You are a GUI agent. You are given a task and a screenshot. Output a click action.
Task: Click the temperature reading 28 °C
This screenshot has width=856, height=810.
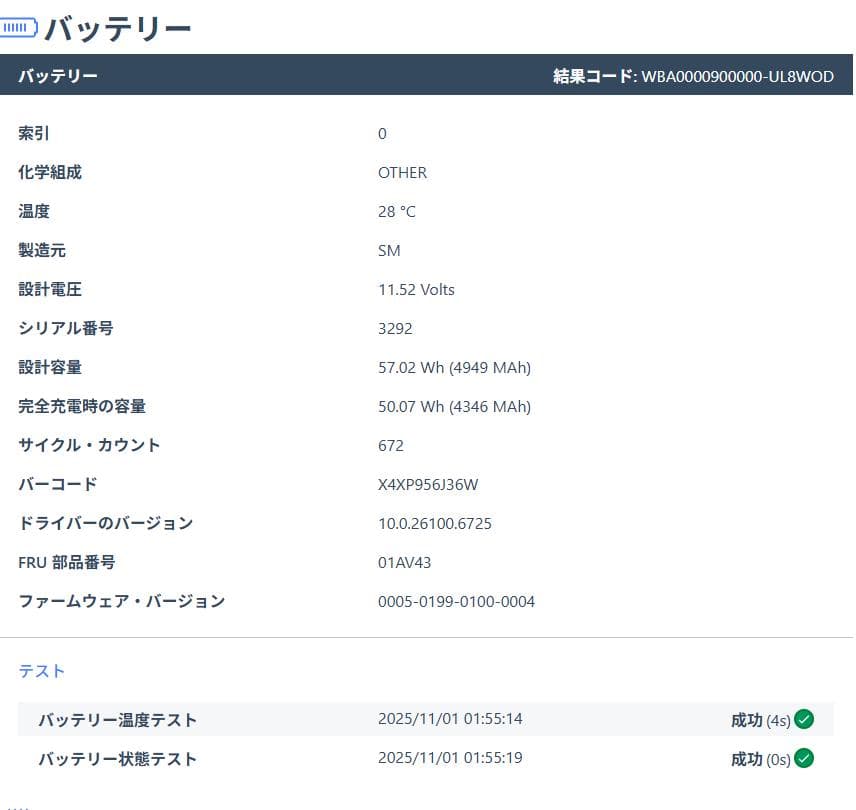396,211
